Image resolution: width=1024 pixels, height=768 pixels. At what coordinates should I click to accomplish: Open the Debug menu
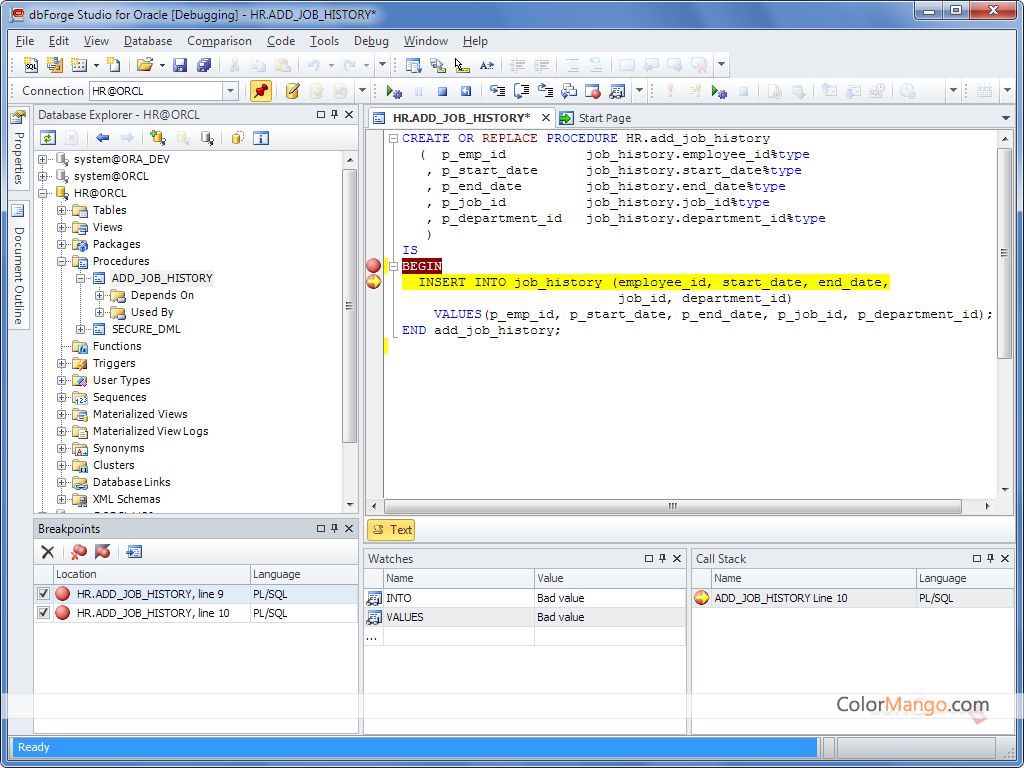(371, 41)
